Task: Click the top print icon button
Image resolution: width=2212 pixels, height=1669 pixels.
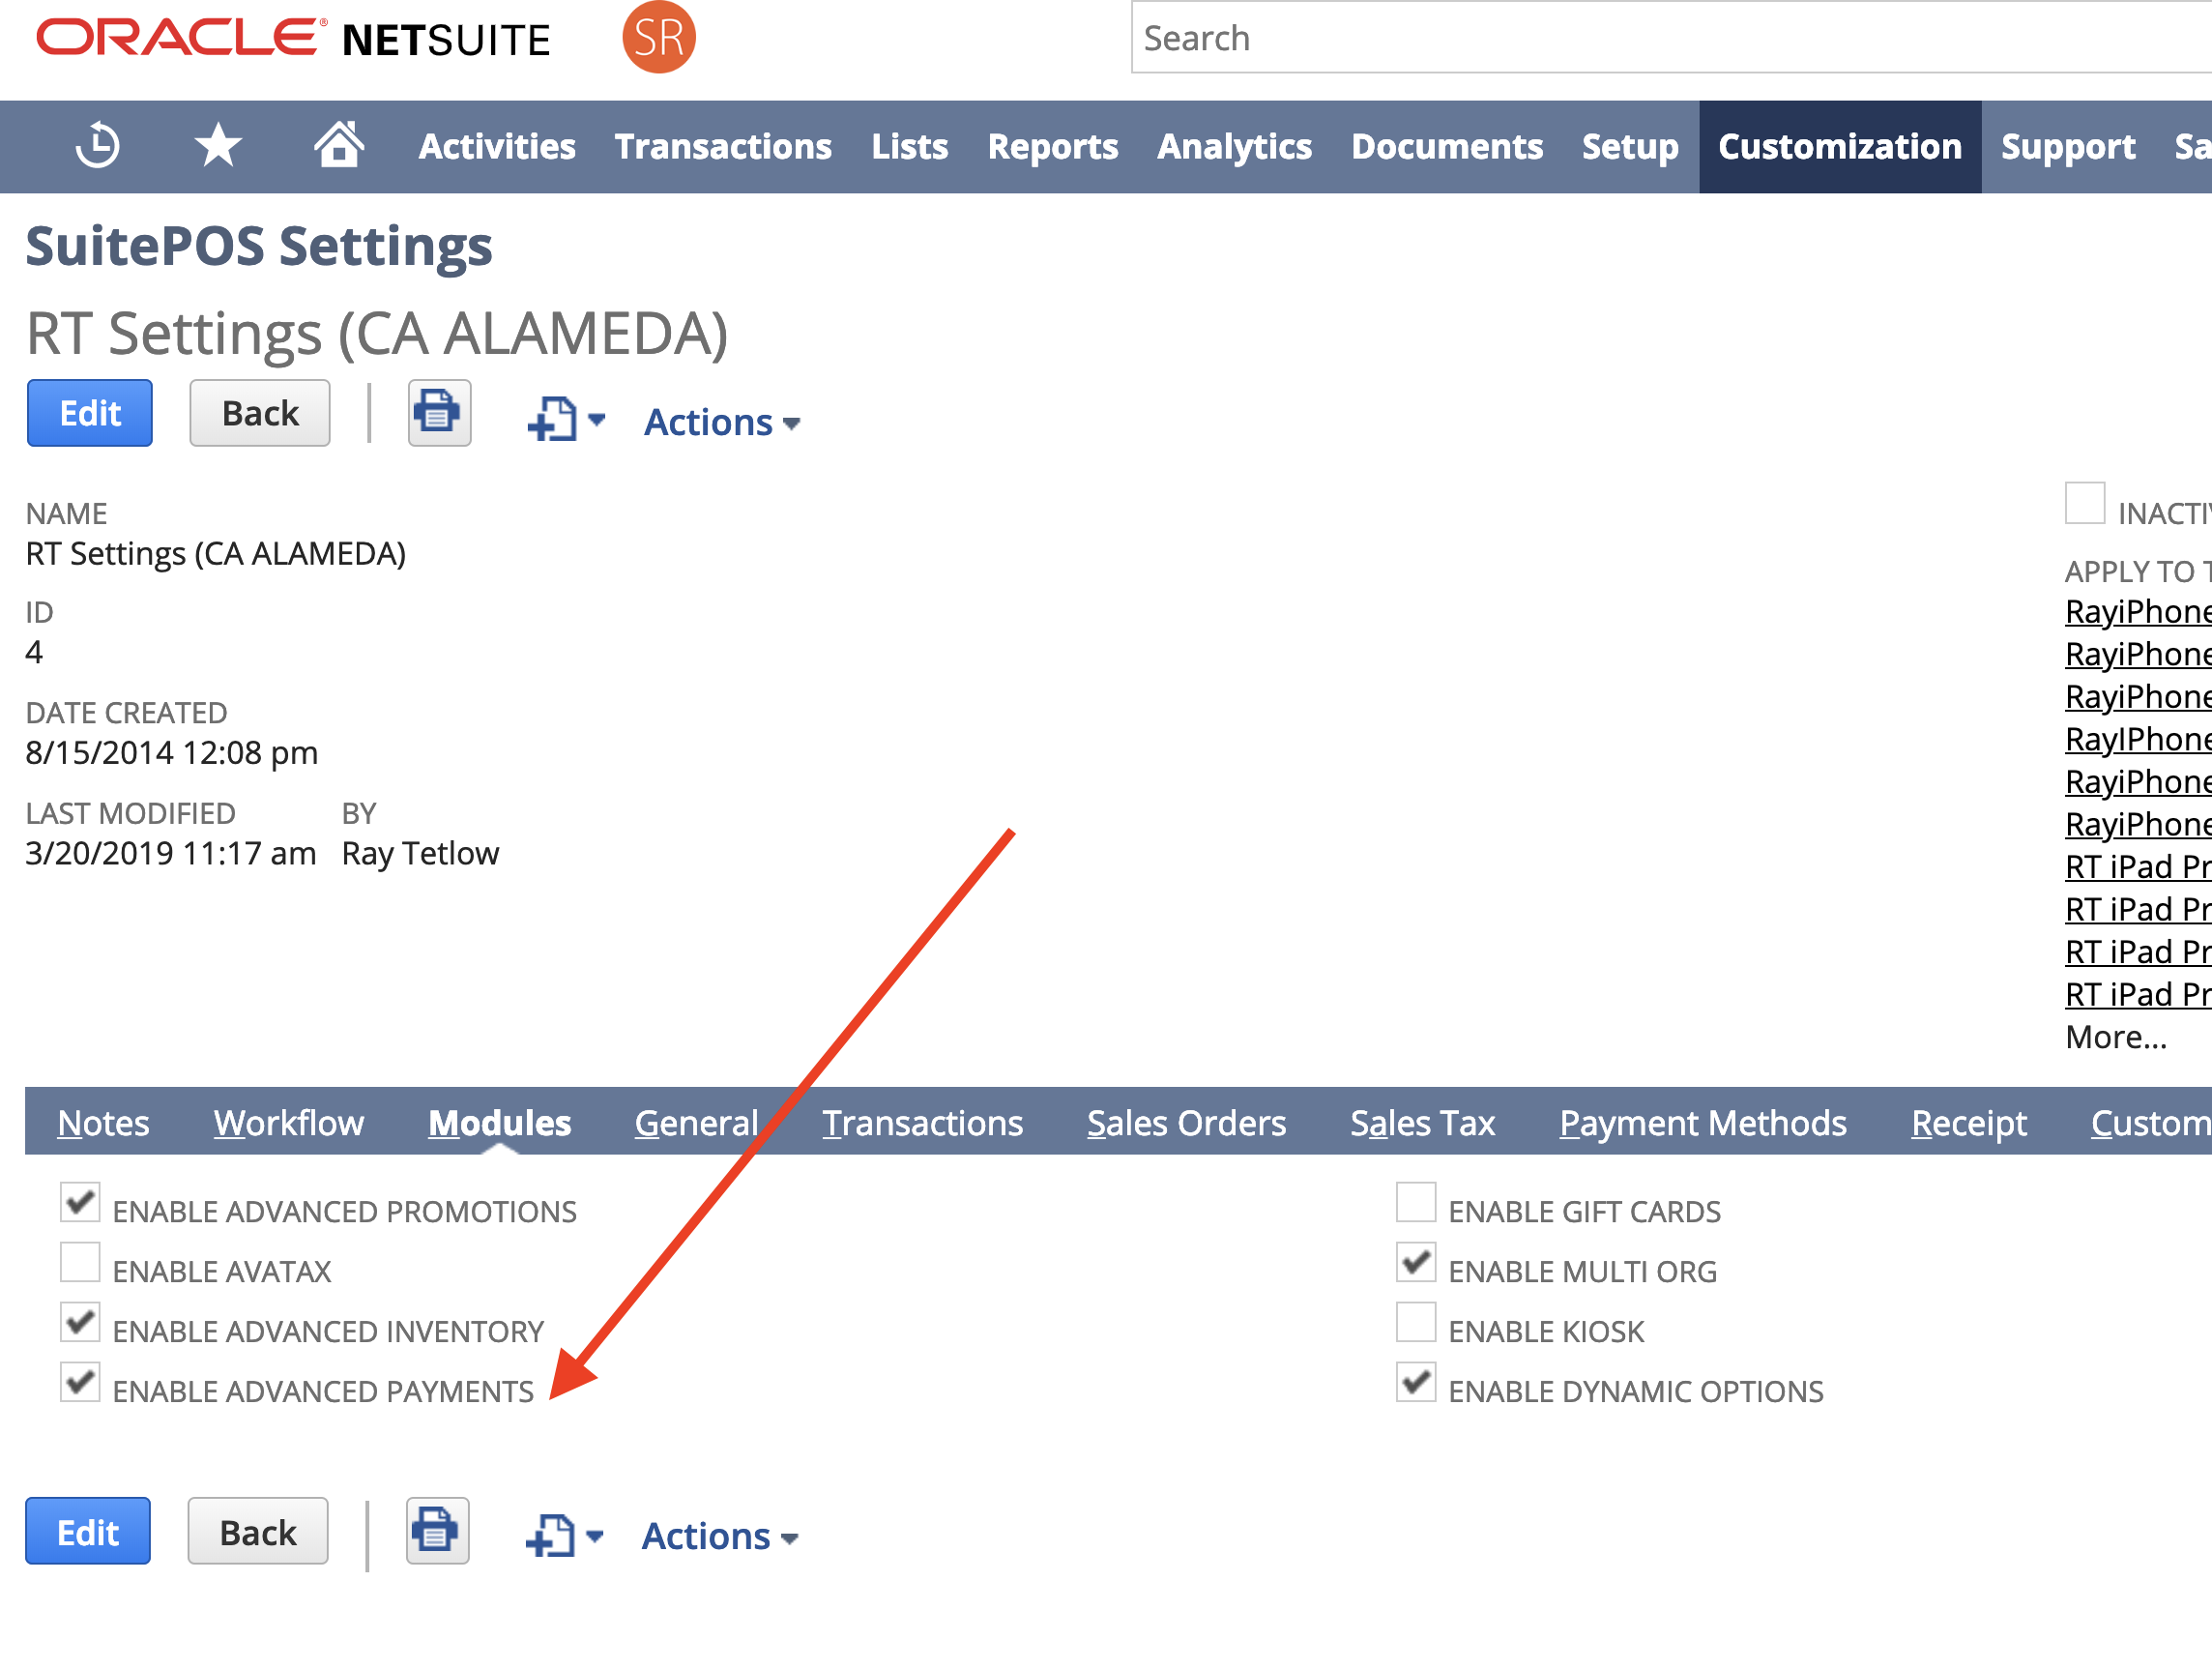Action: (x=439, y=413)
